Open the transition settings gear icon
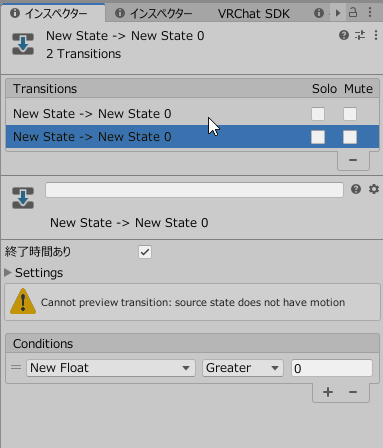The width and height of the screenshot is (383, 448). pyautogui.click(x=374, y=189)
